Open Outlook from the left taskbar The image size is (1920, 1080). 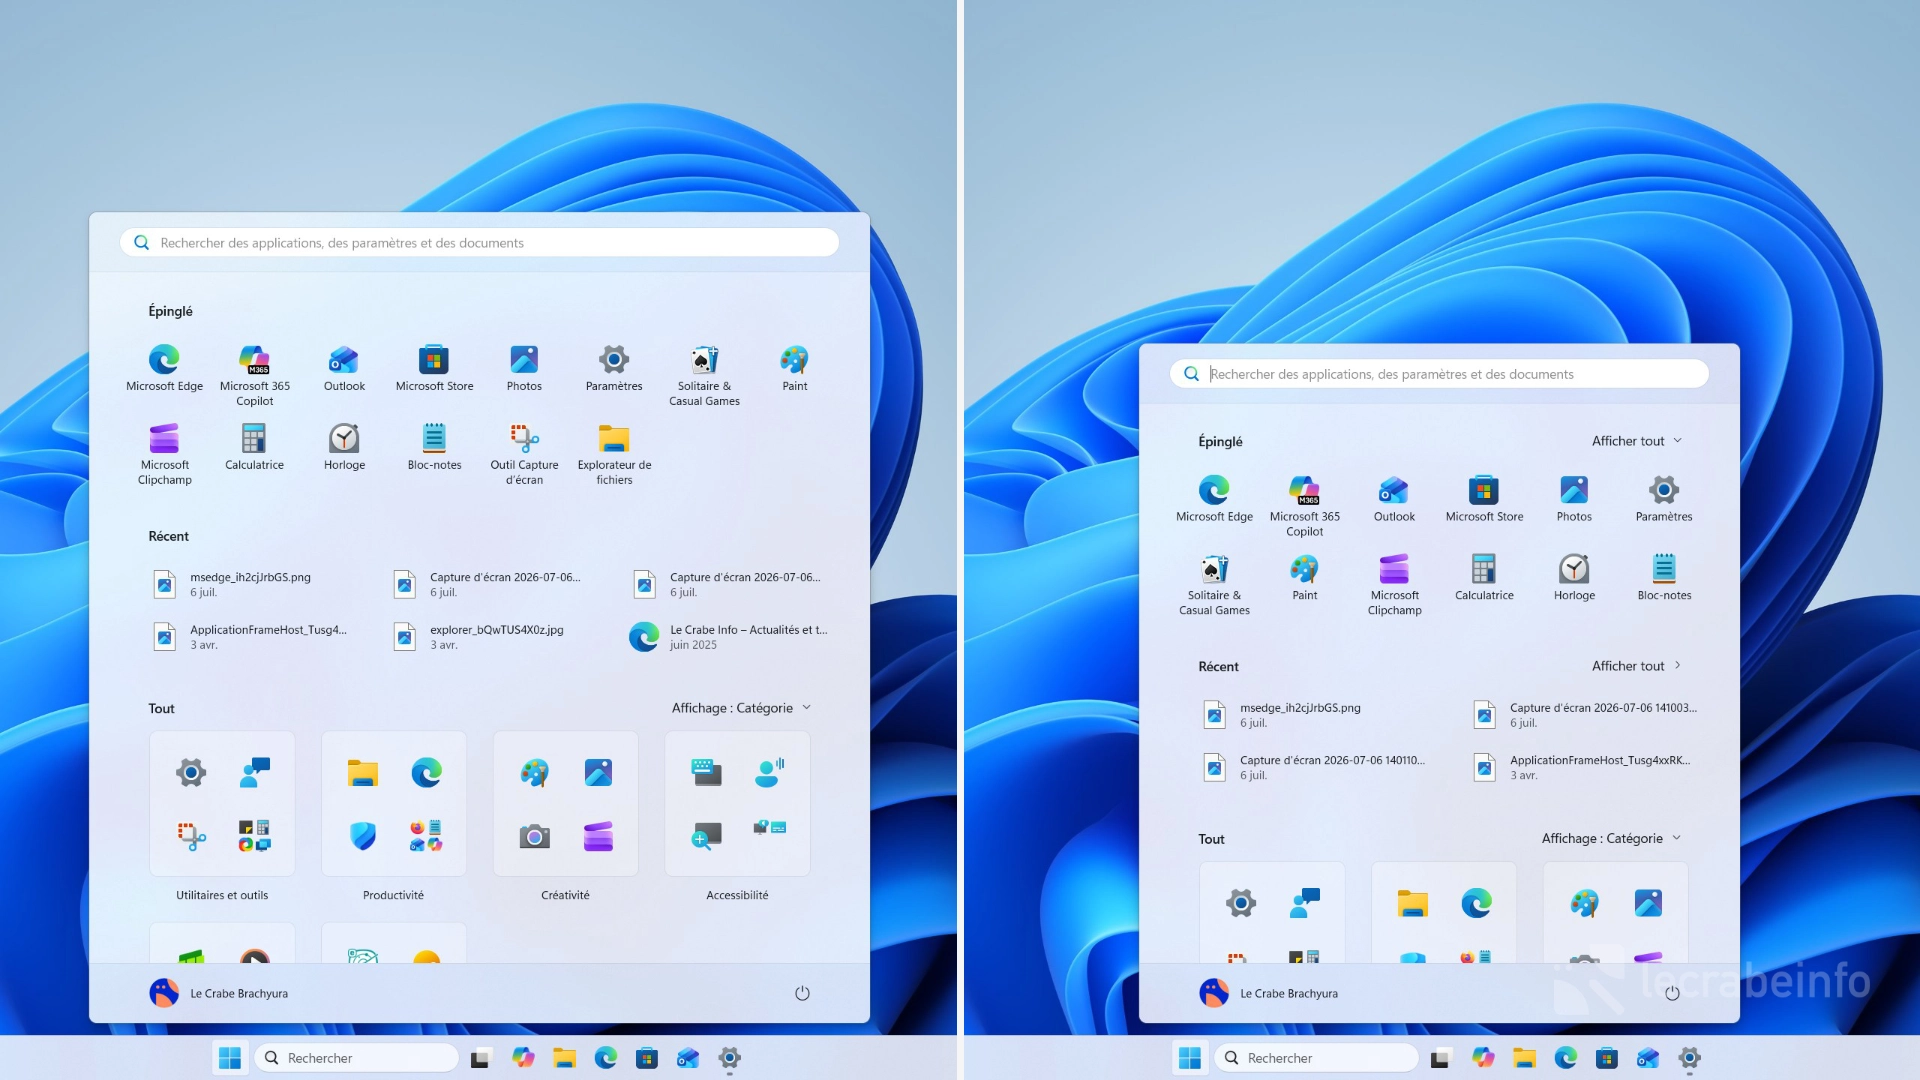[x=688, y=1058]
